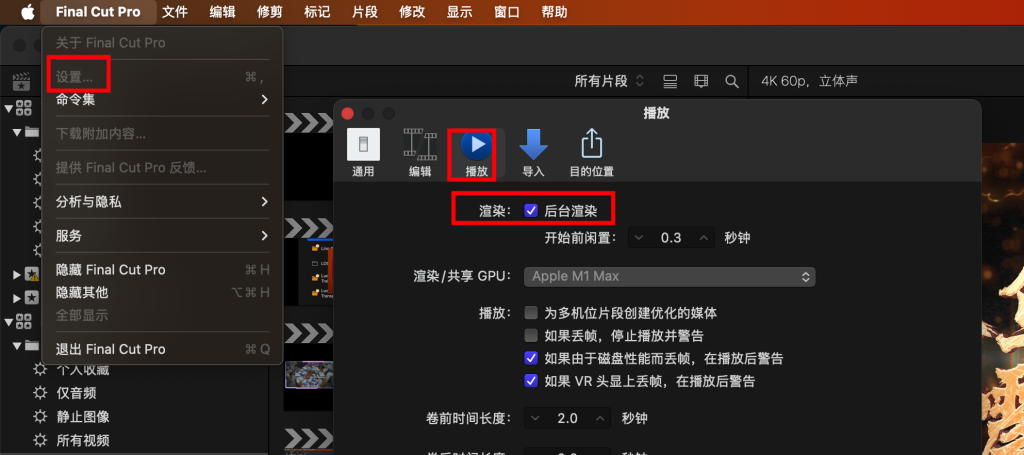Uncheck 如果 VR 头显上丢帧 warning option
Screen dimensions: 1024x455
(531, 380)
